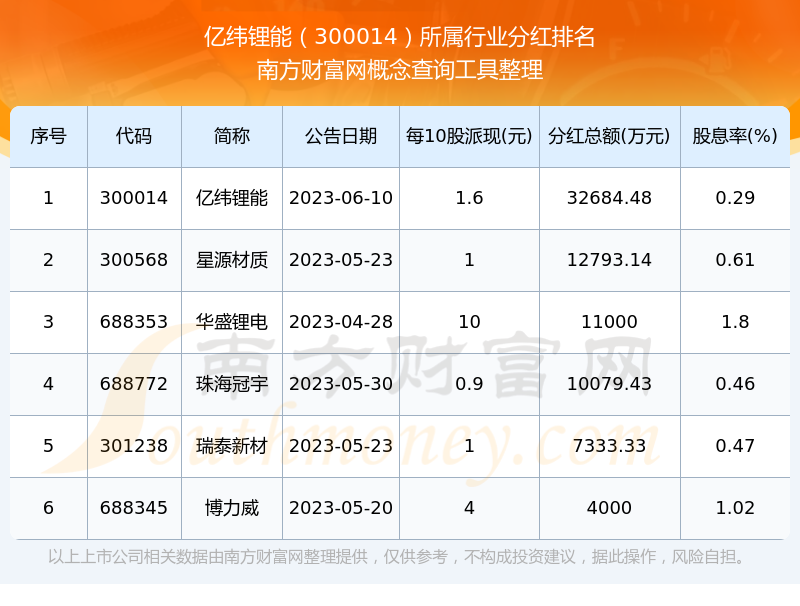Click the 博力威 name cell
Image resolution: width=800 pixels, height=606 pixels.
(232, 508)
